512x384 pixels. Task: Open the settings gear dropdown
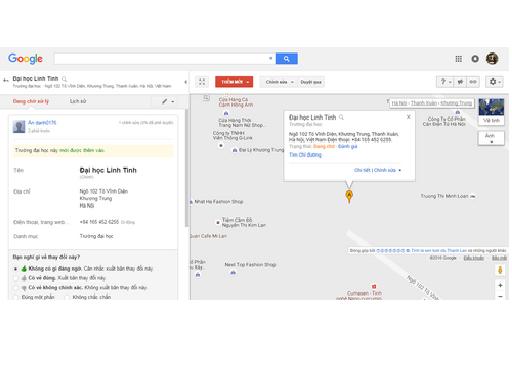click(x=494, y=82)
